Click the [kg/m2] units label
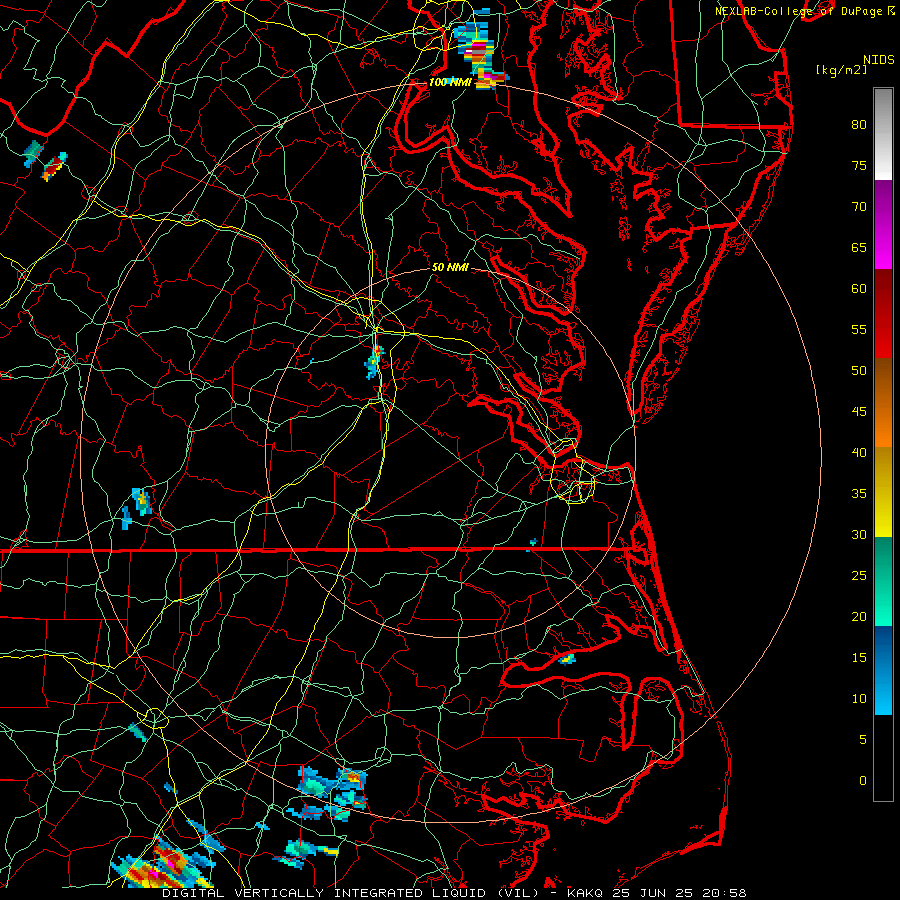The width and height of the screenshot is (900, 900). 841,70
